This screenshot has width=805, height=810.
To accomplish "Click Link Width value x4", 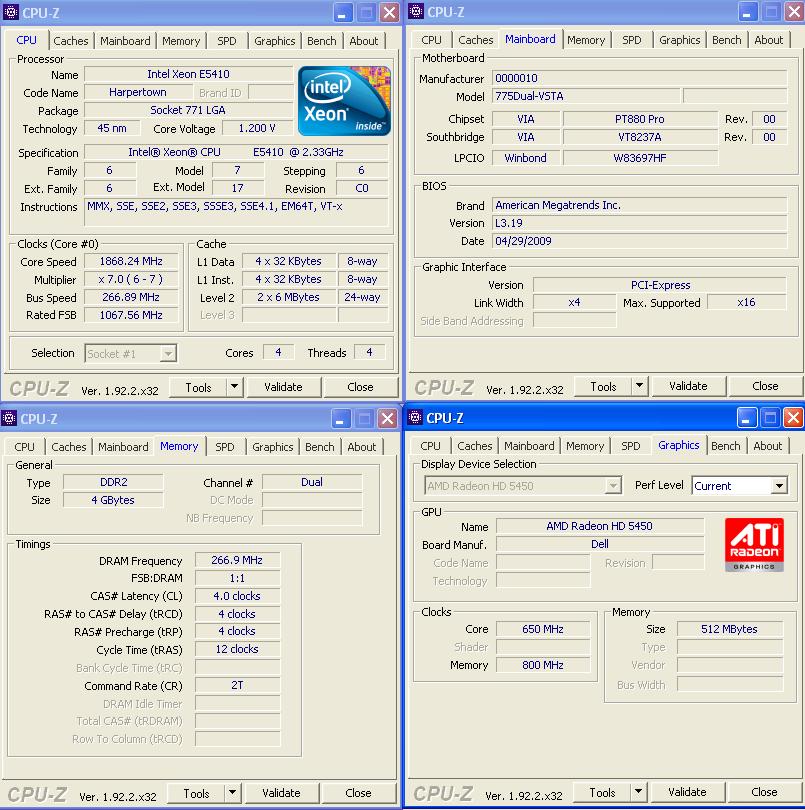I will (575, 303).
